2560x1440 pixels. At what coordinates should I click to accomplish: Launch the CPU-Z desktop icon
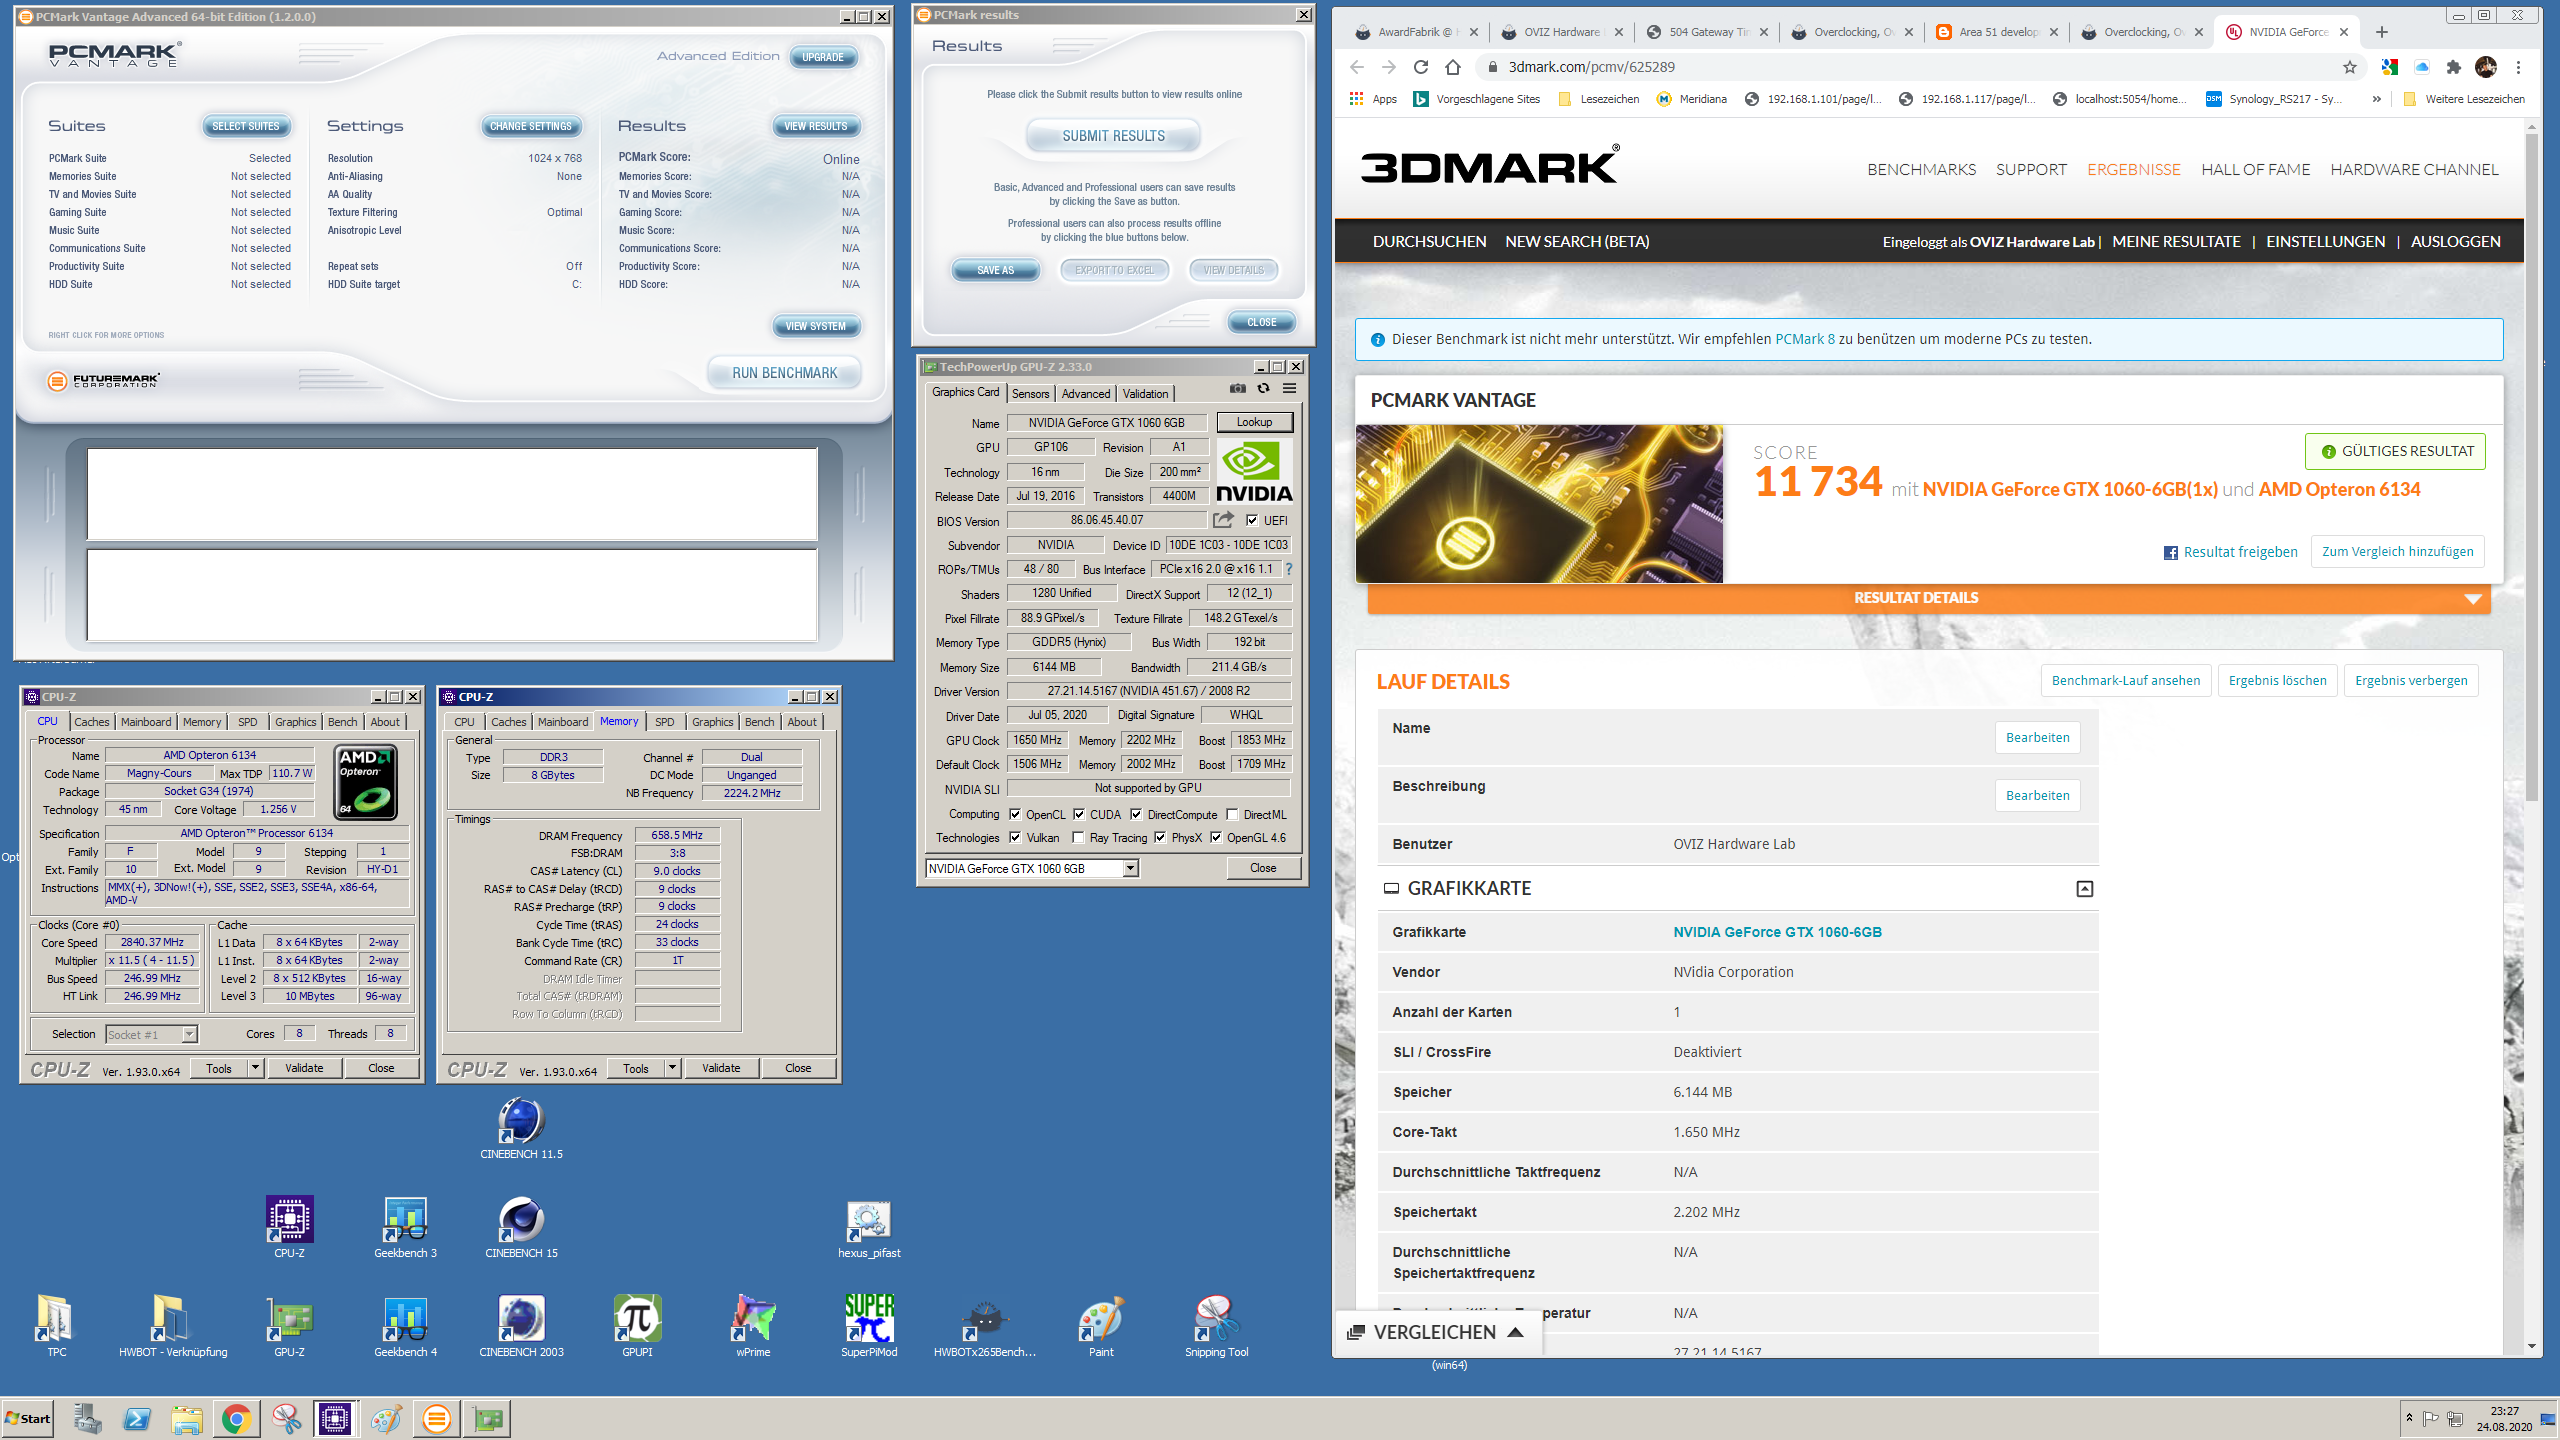(290, 1227)
